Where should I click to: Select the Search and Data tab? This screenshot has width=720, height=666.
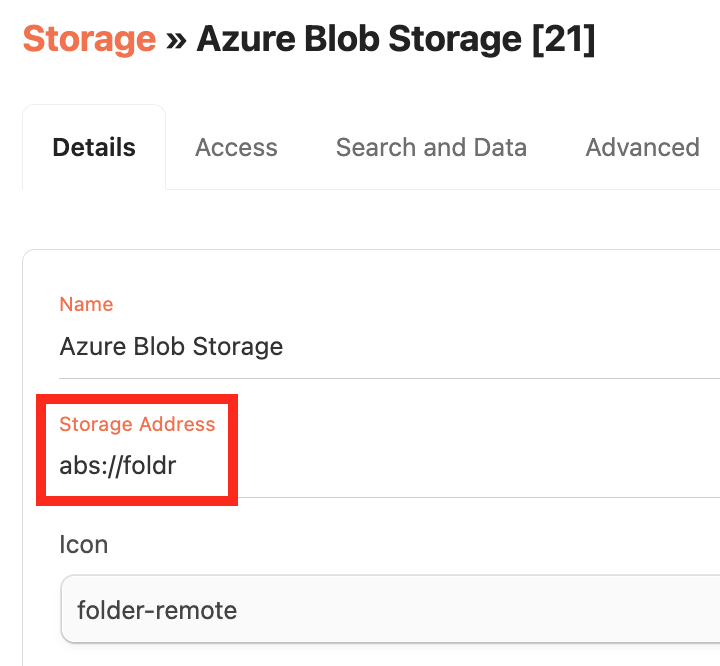pos(431,148)
